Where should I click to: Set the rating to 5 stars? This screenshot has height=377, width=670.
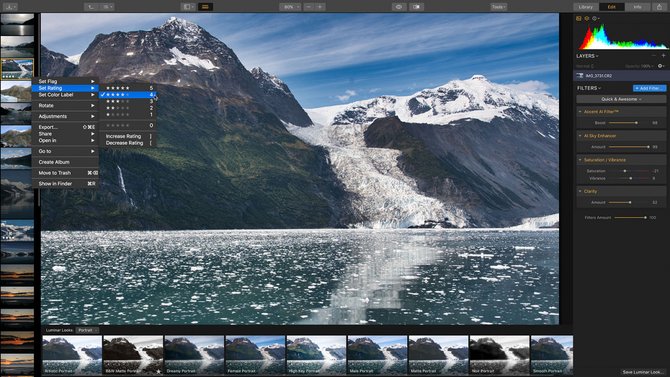click(x=127, y=88)
